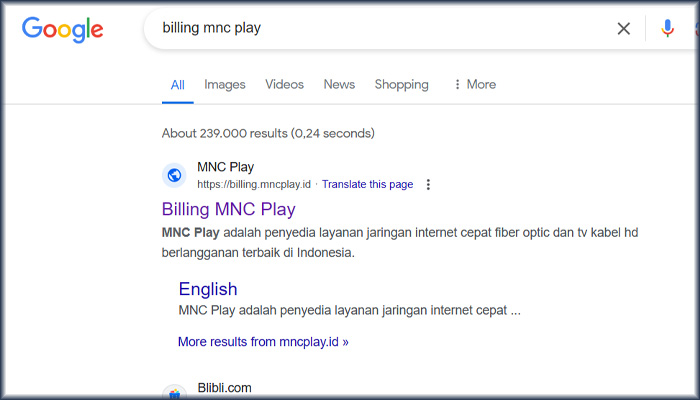The height and width of the screenshot is (400, 700).
Task: Clear the search box with X
Action: pyautogui.click(x=624, y=29)
